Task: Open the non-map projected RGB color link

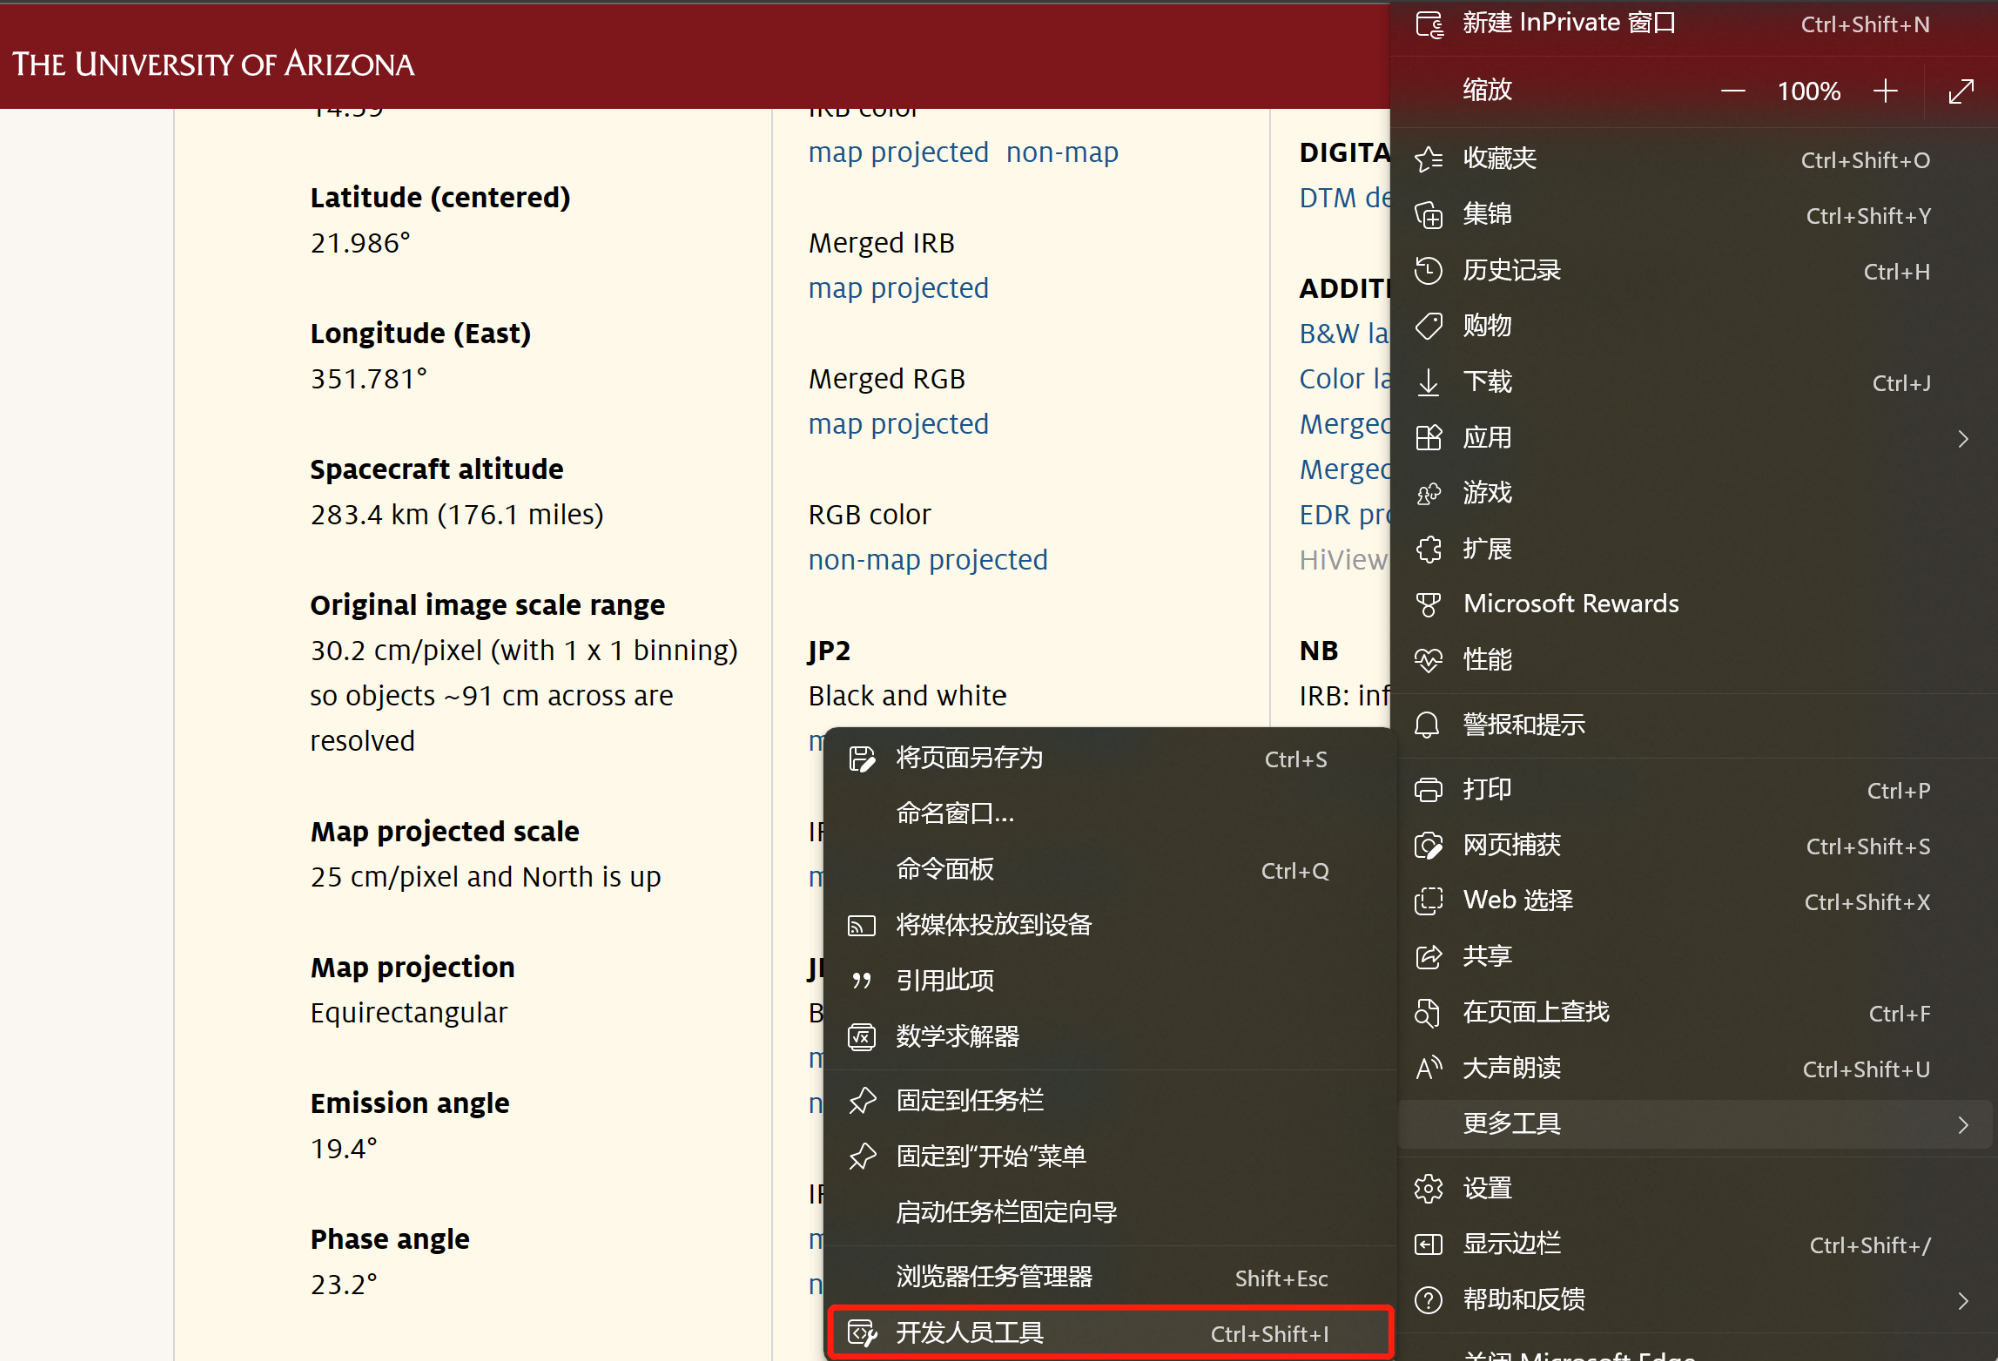Action: [x=928, y=560]
